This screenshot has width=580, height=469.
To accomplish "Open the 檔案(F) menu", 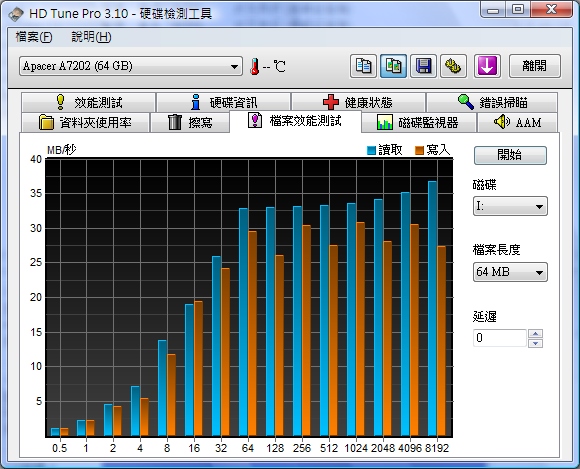I will click(34, 37).
